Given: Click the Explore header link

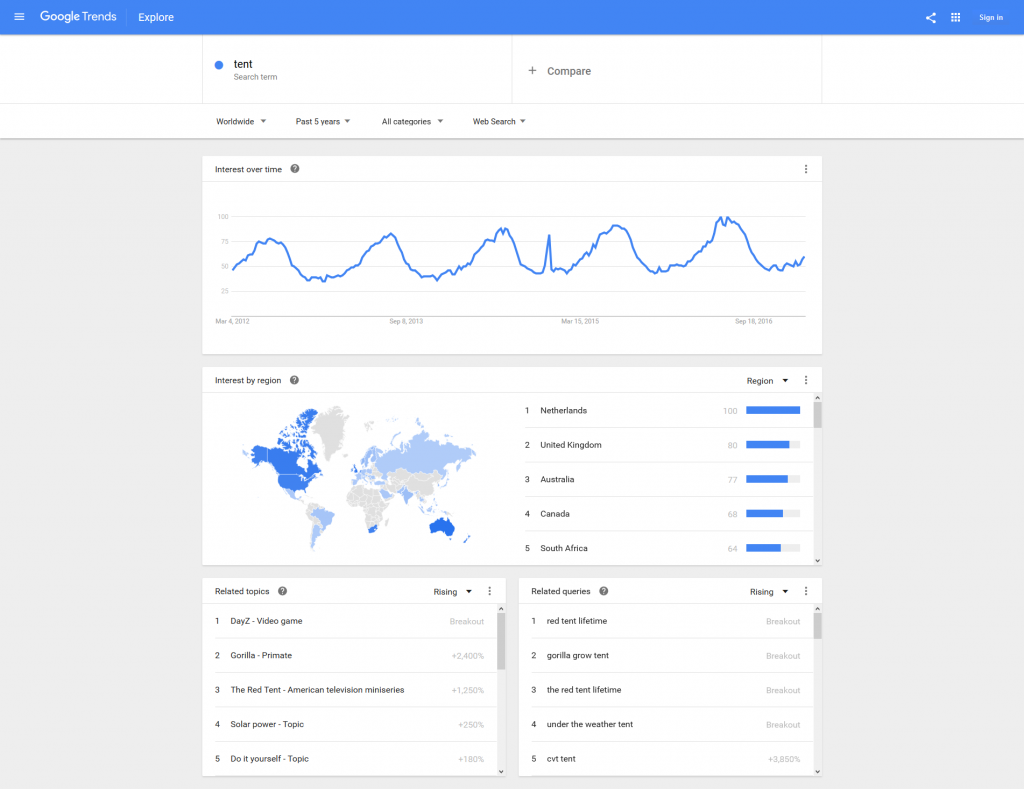Looking at the screenshot, I should [x=156, y=18].
